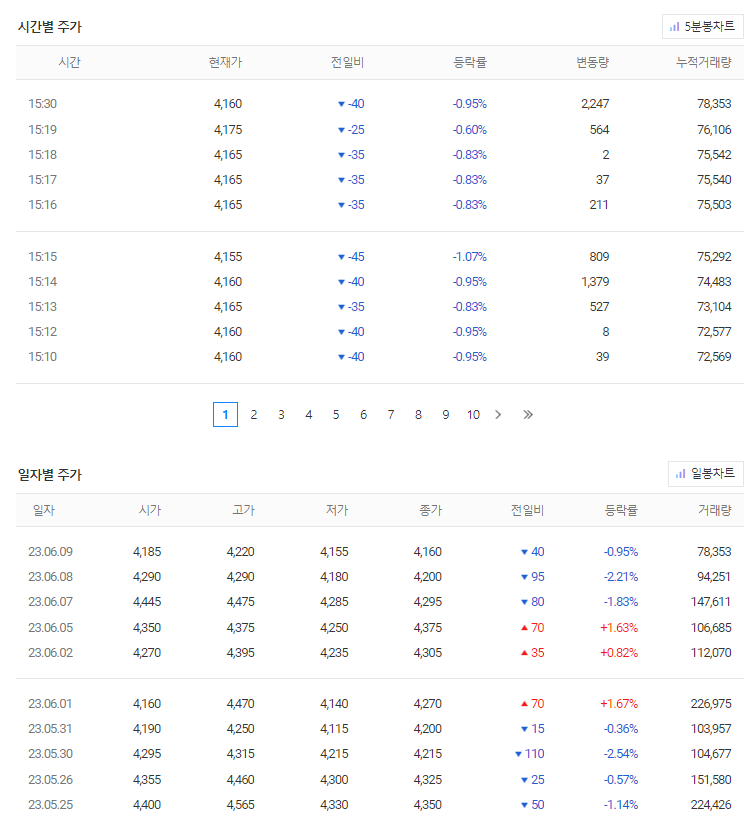
Task: Click the bar chart icon in 일봉차트
Action: coord(681,474)
